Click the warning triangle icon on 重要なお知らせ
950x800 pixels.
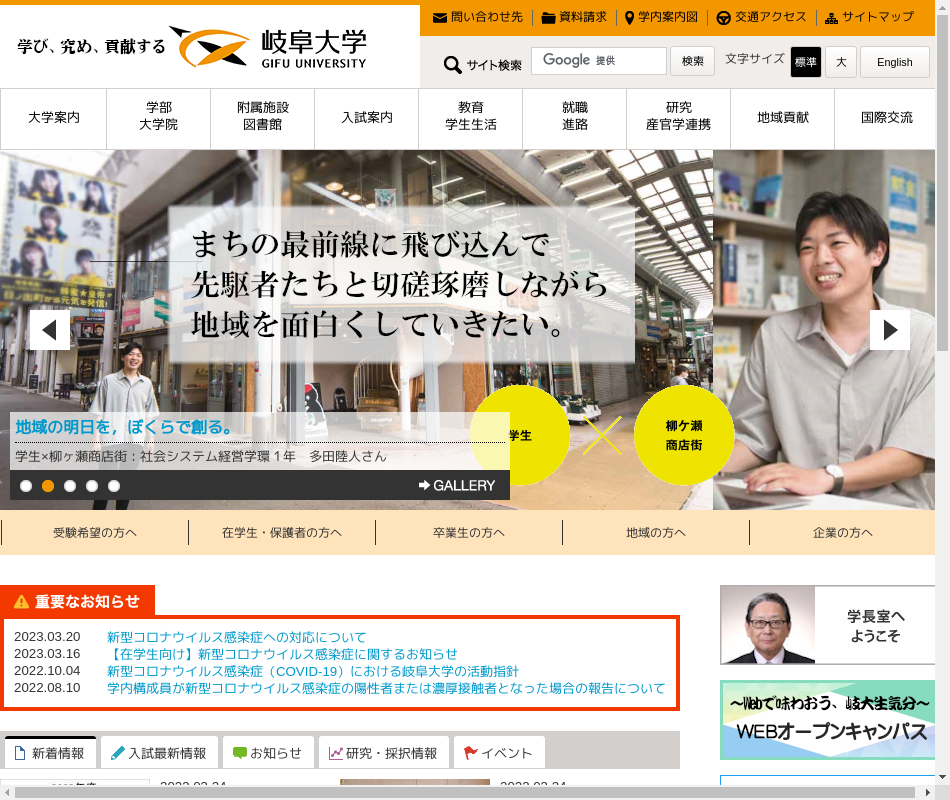click(22, 601)
